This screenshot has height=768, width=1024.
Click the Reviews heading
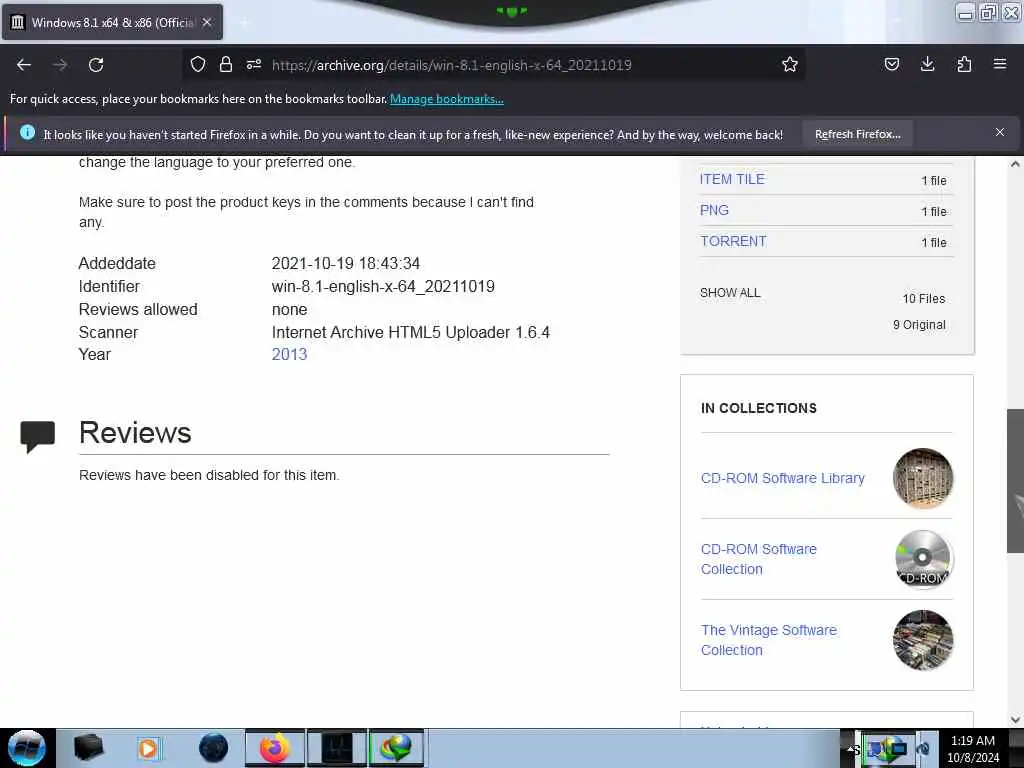(x=135, y=432)
